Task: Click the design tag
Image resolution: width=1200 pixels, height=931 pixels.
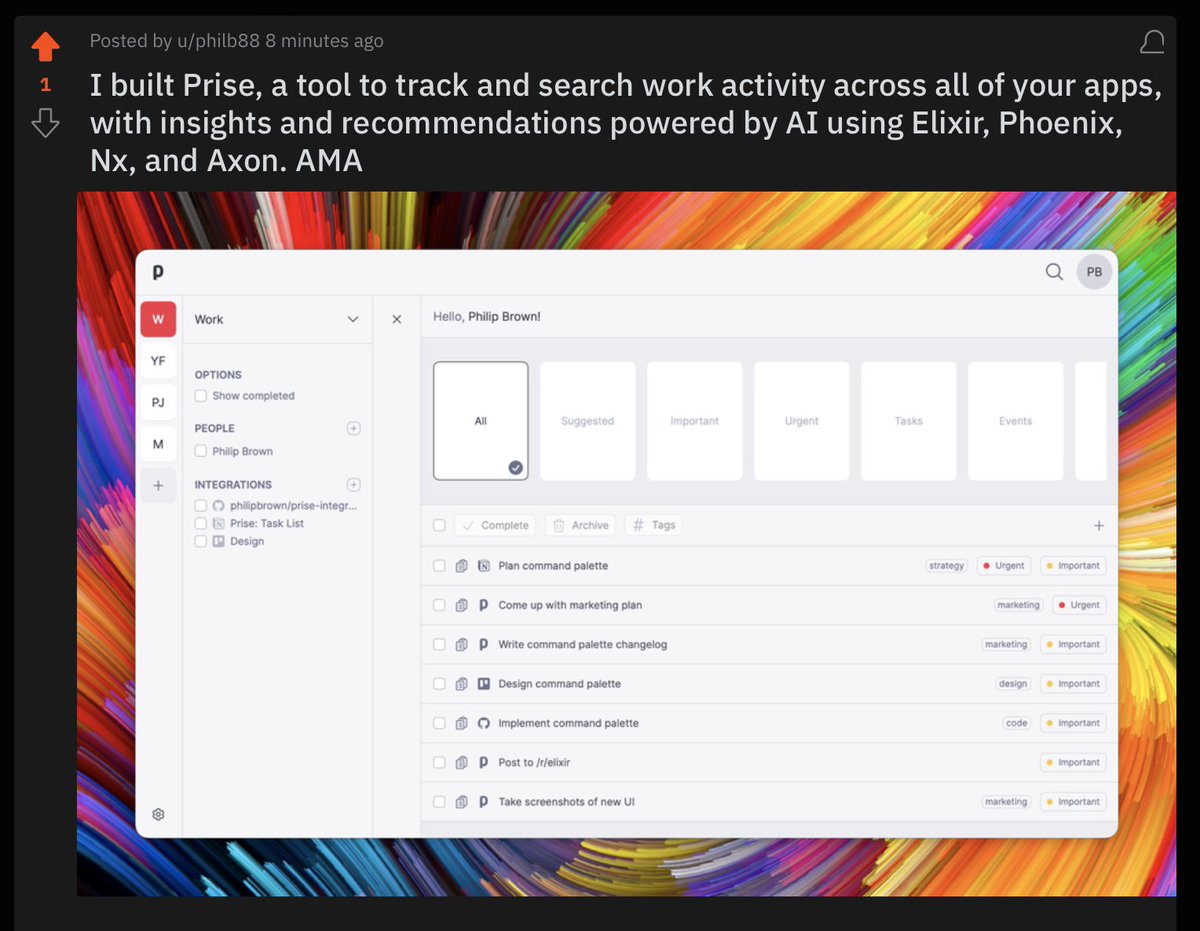Action: [1013, 684]
